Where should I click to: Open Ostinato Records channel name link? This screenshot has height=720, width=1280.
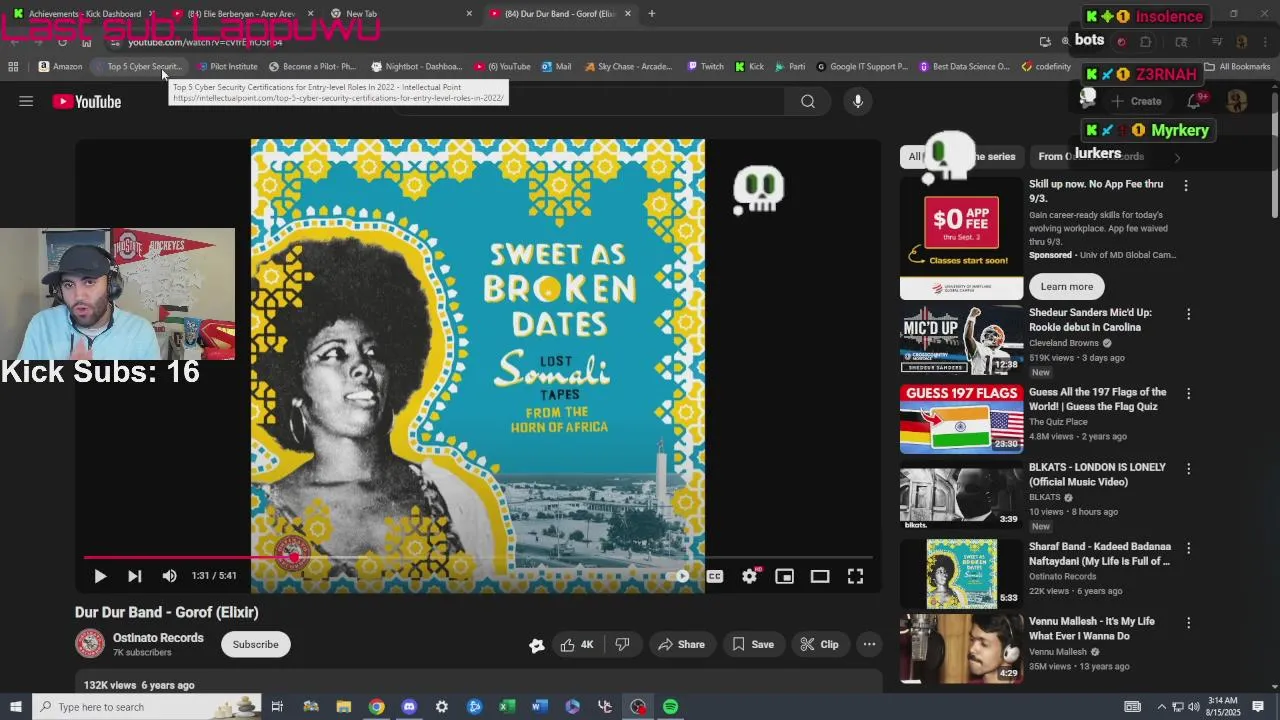[x=158, y=638]
